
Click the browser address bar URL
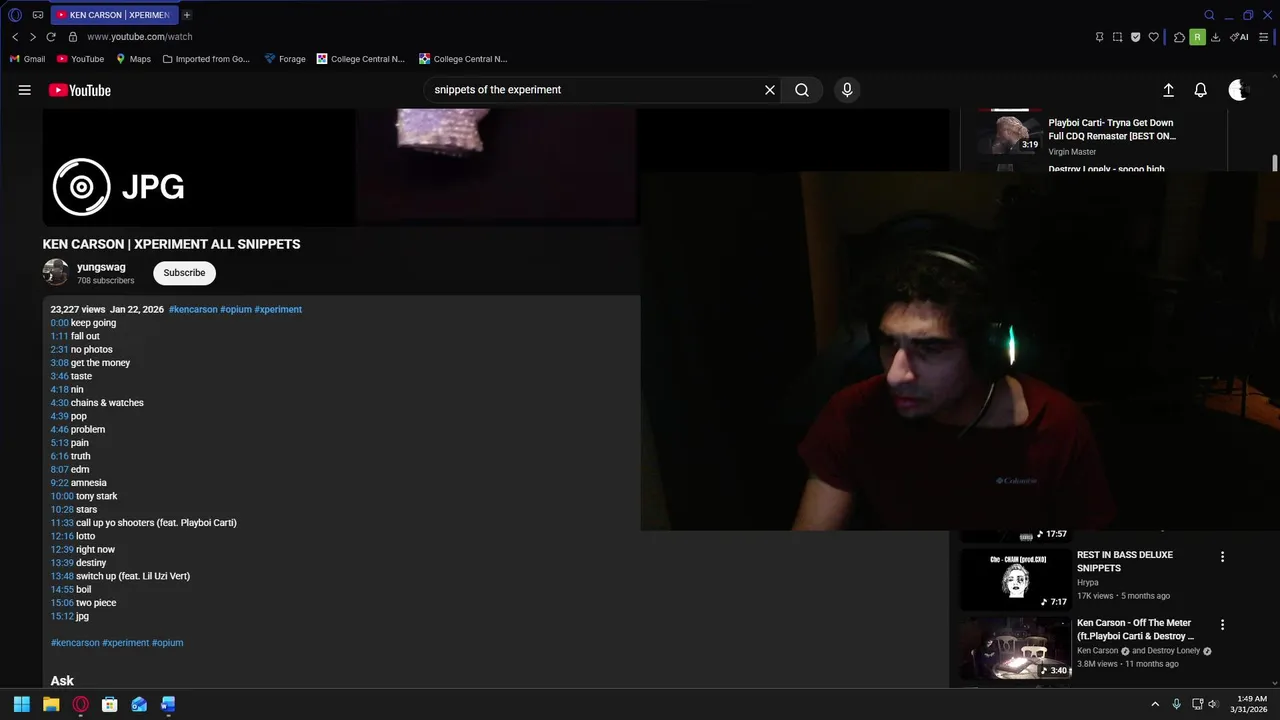coord(139,37)
